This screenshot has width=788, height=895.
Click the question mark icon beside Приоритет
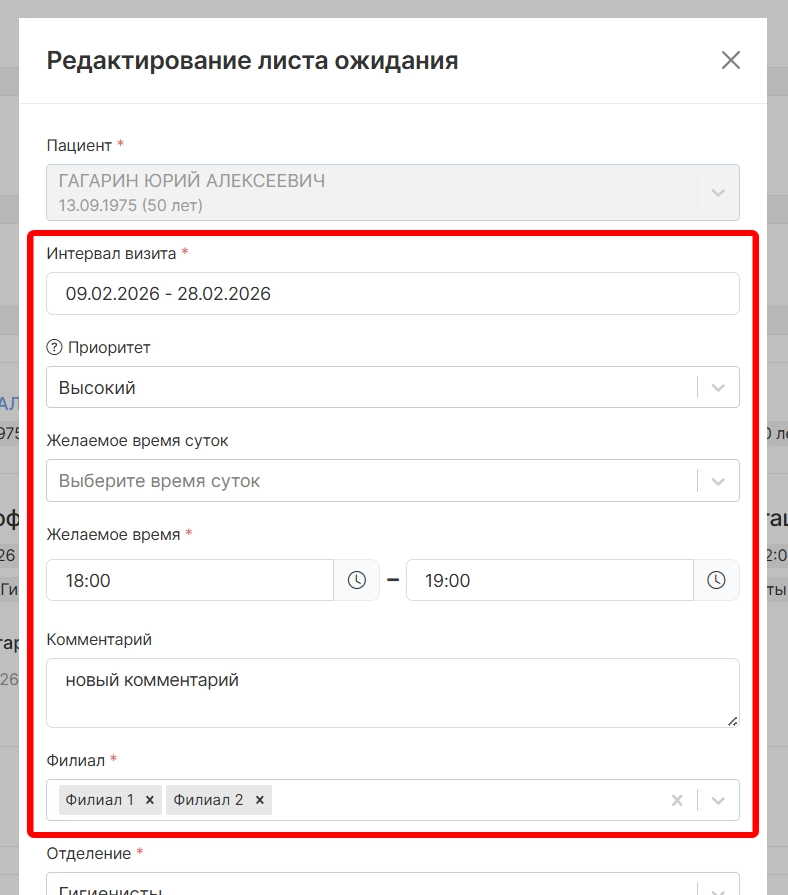tap(54, 348)
